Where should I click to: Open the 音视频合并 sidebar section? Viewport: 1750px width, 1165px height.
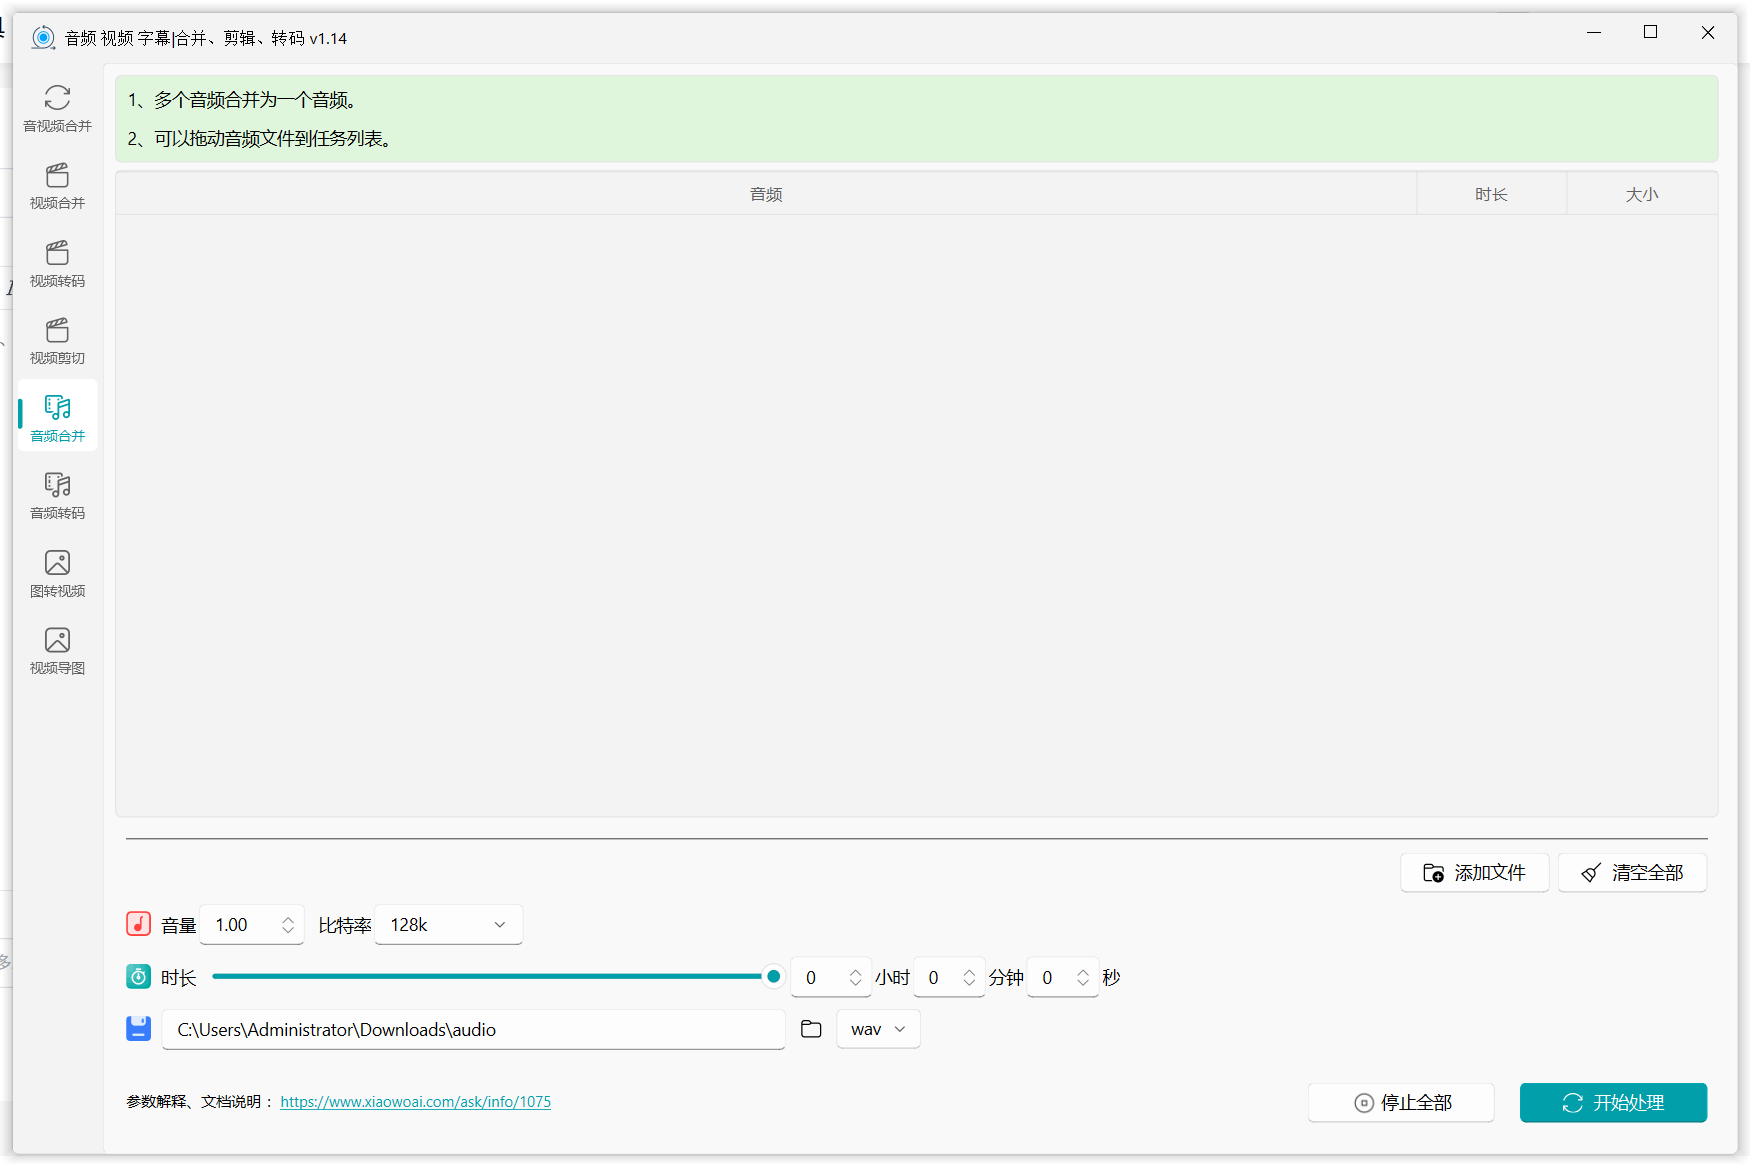tap(57, 108)
